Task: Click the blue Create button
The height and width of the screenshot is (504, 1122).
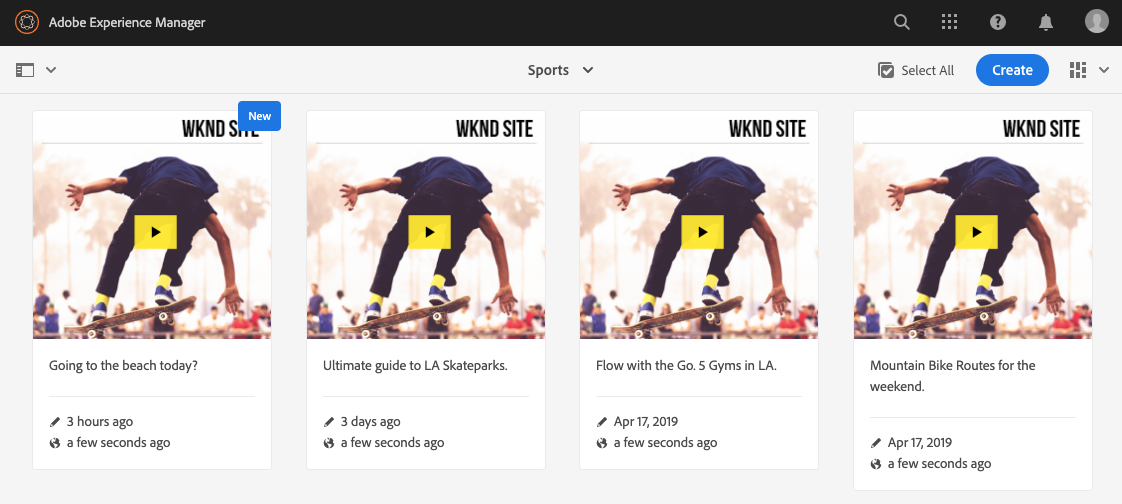Action: pyautogui.click(x=1012, y=70)
